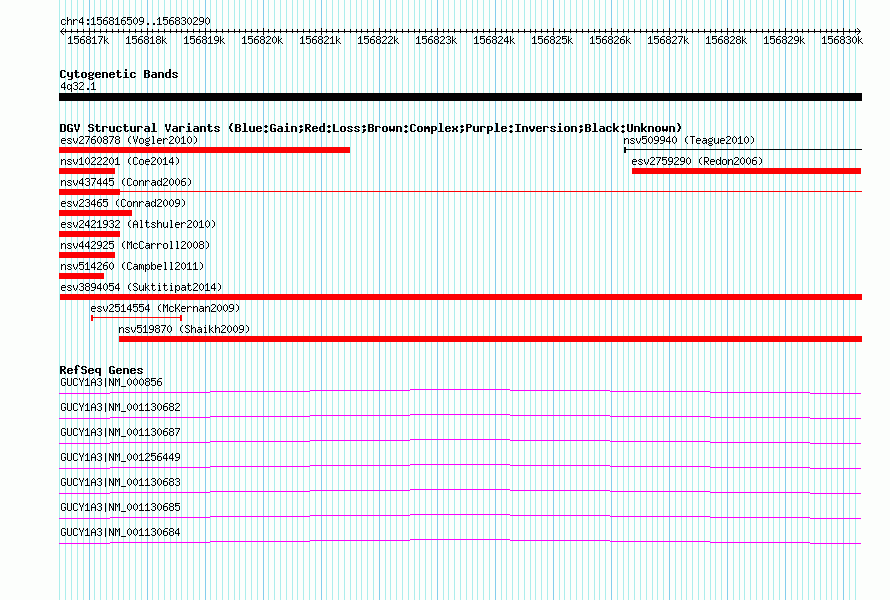Viewport: 890px width, 600px height.
Task: Open the nsv1022201 (Coe2014) variant
Action: pyautogui.click(x=120, y=161)
